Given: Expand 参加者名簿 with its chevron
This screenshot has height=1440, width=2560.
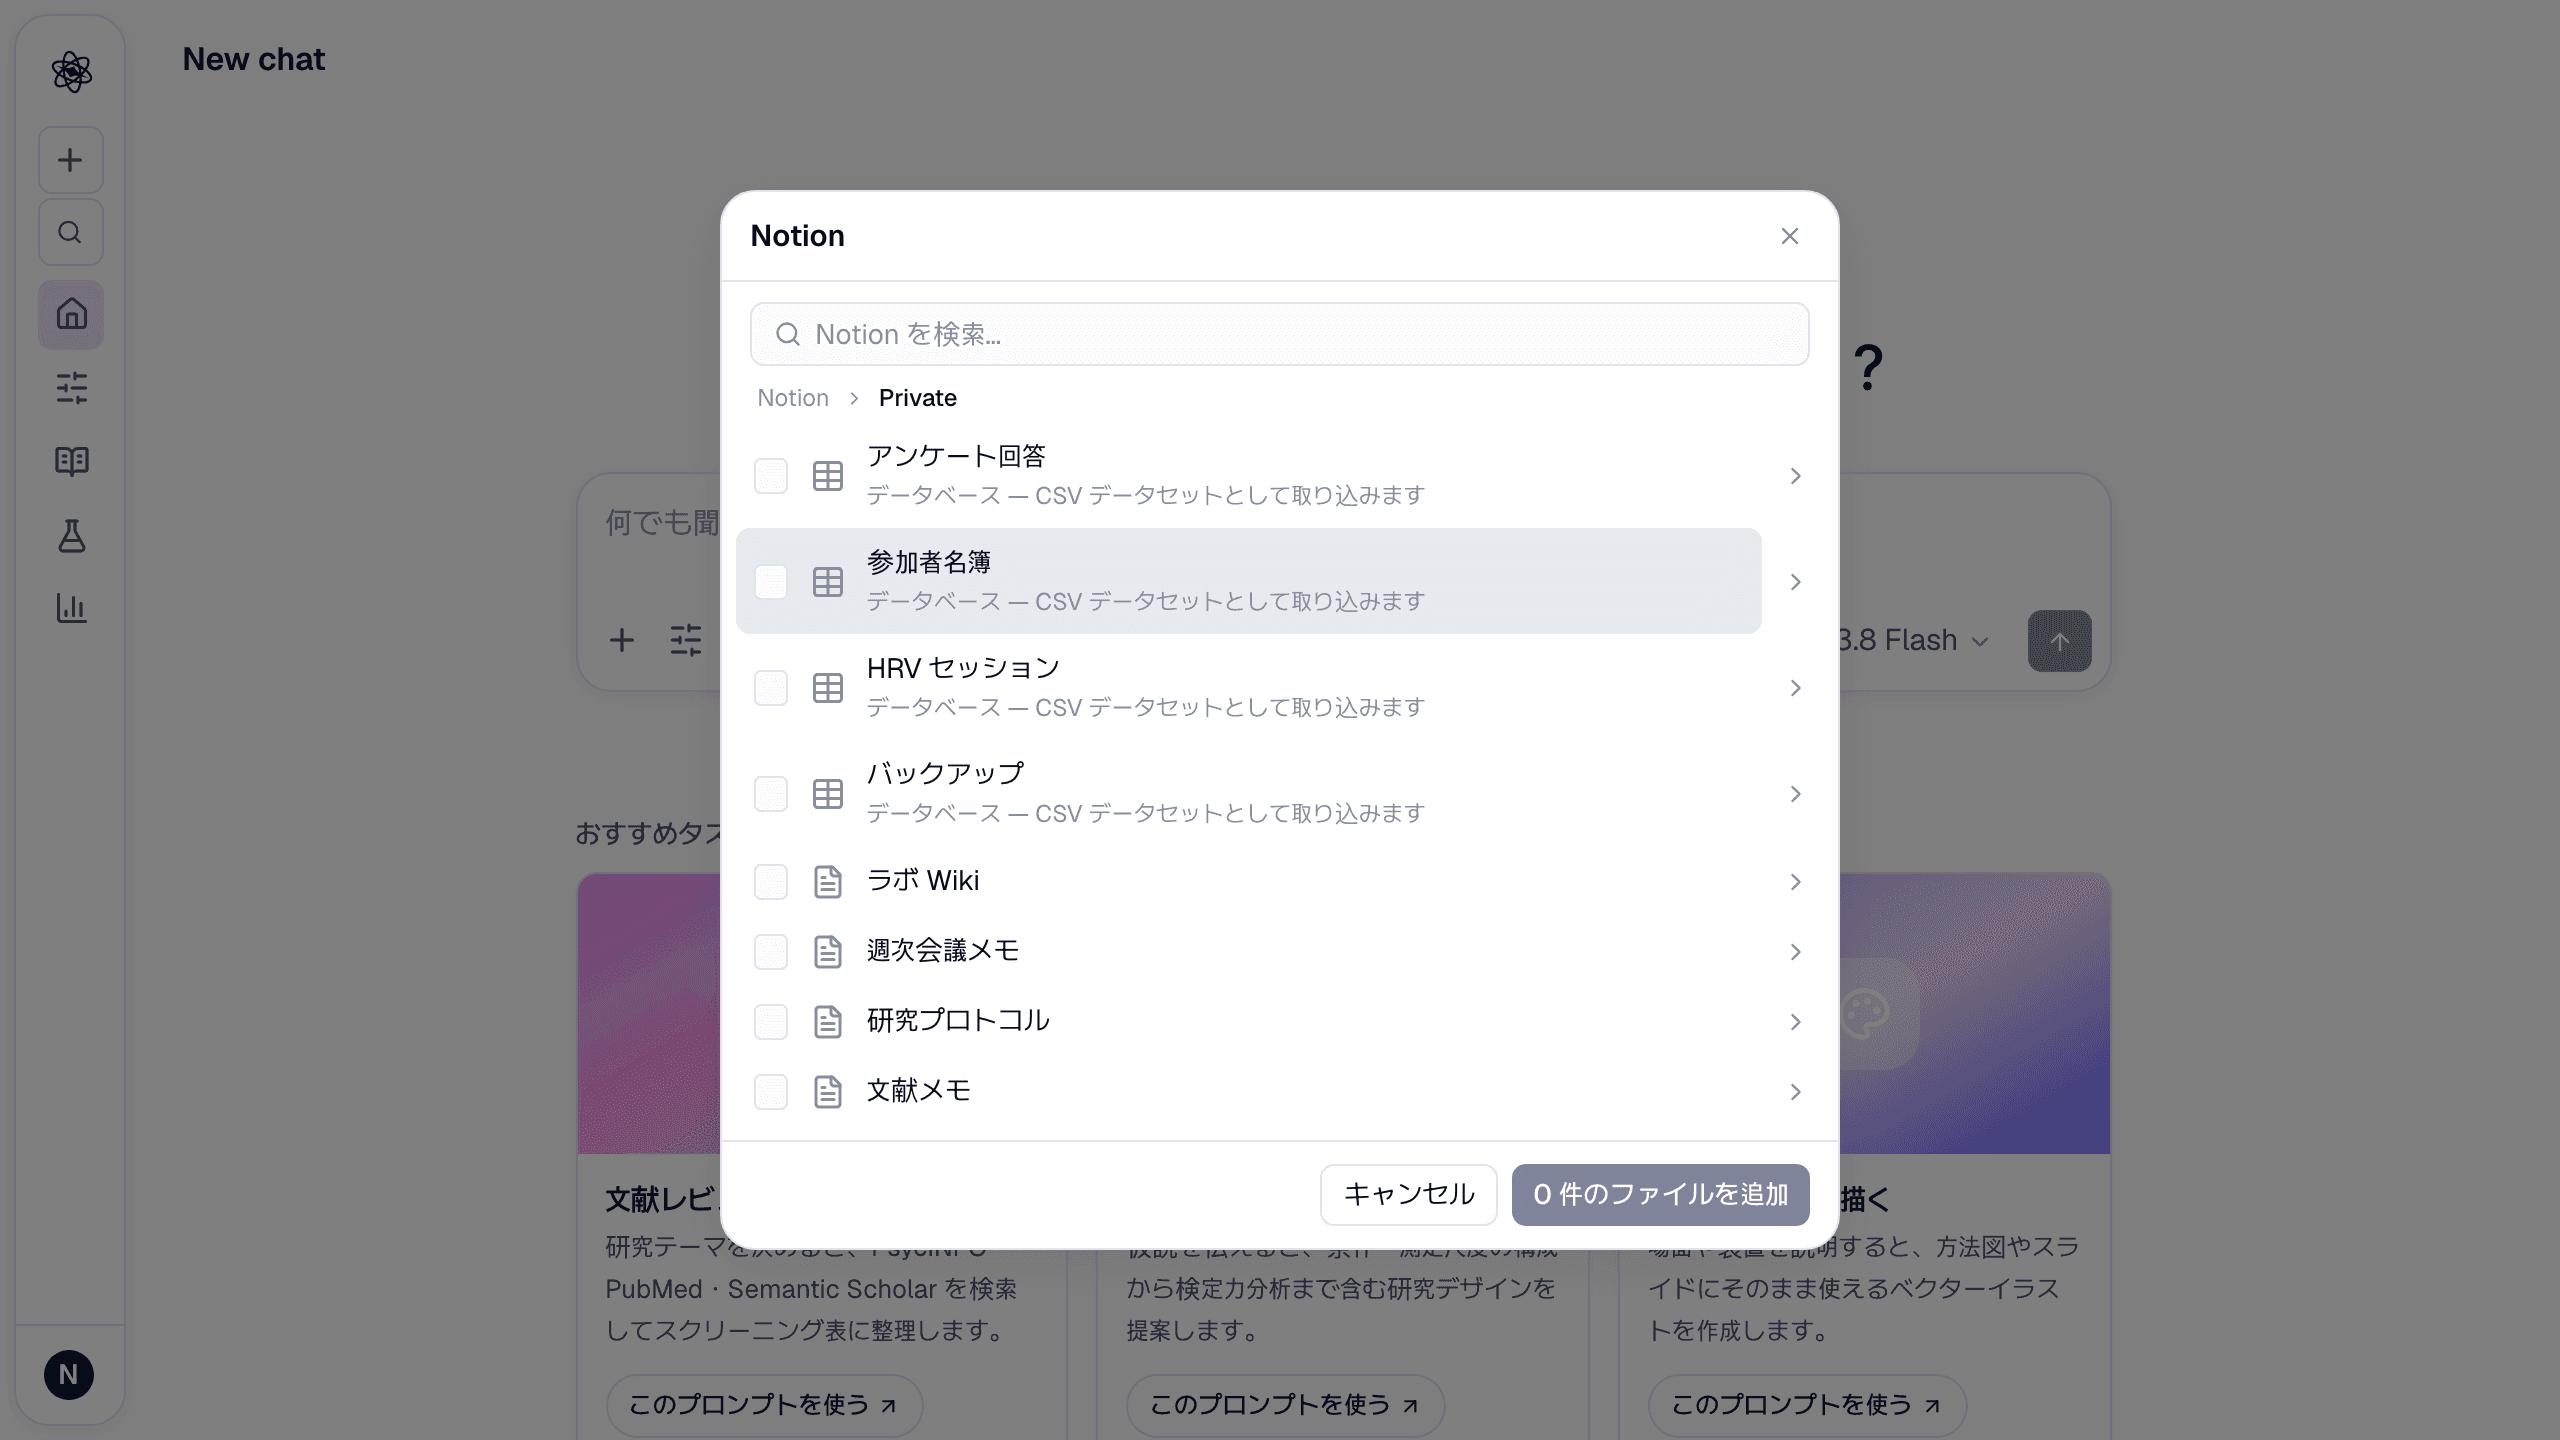Looking at the screenshot, I should pos(1796,582).
